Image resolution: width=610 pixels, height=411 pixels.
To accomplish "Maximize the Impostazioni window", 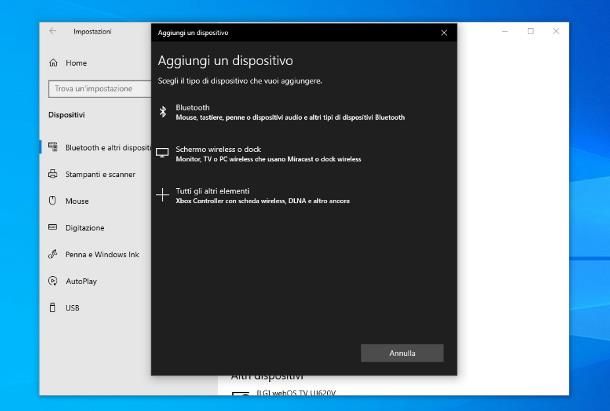I will [531, 31].
